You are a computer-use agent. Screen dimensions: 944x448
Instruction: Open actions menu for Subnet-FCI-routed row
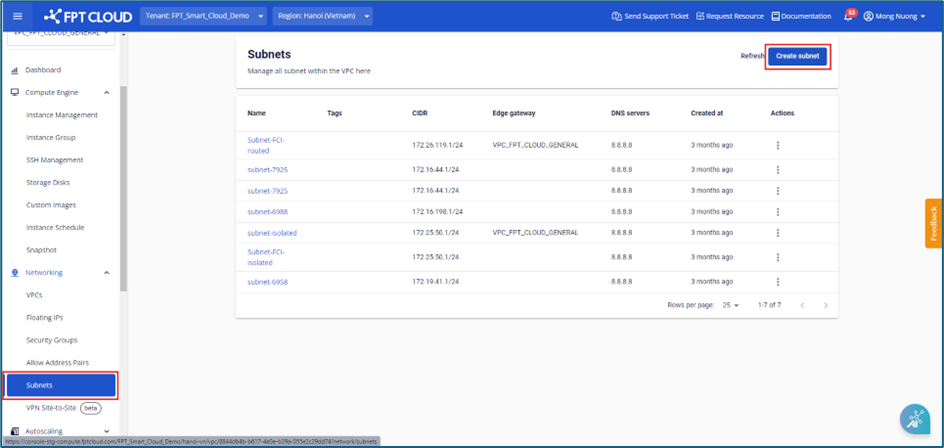click(778, 145)
